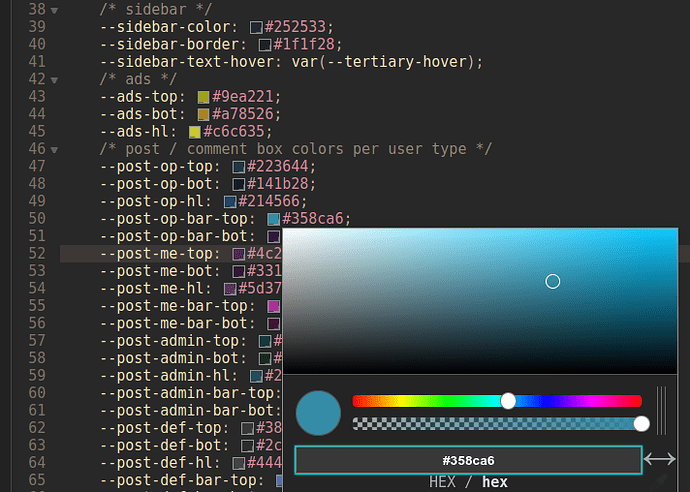Open color swatch for --post-me-bar-bot
Image resolution: width=690 pixels, height=492 pixels.
[x=274, y=324]
